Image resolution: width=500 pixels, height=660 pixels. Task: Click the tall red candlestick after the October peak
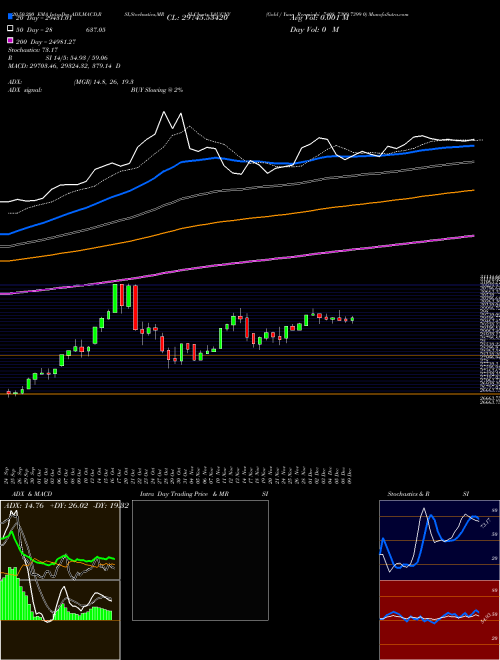click(x=135, y=308)
